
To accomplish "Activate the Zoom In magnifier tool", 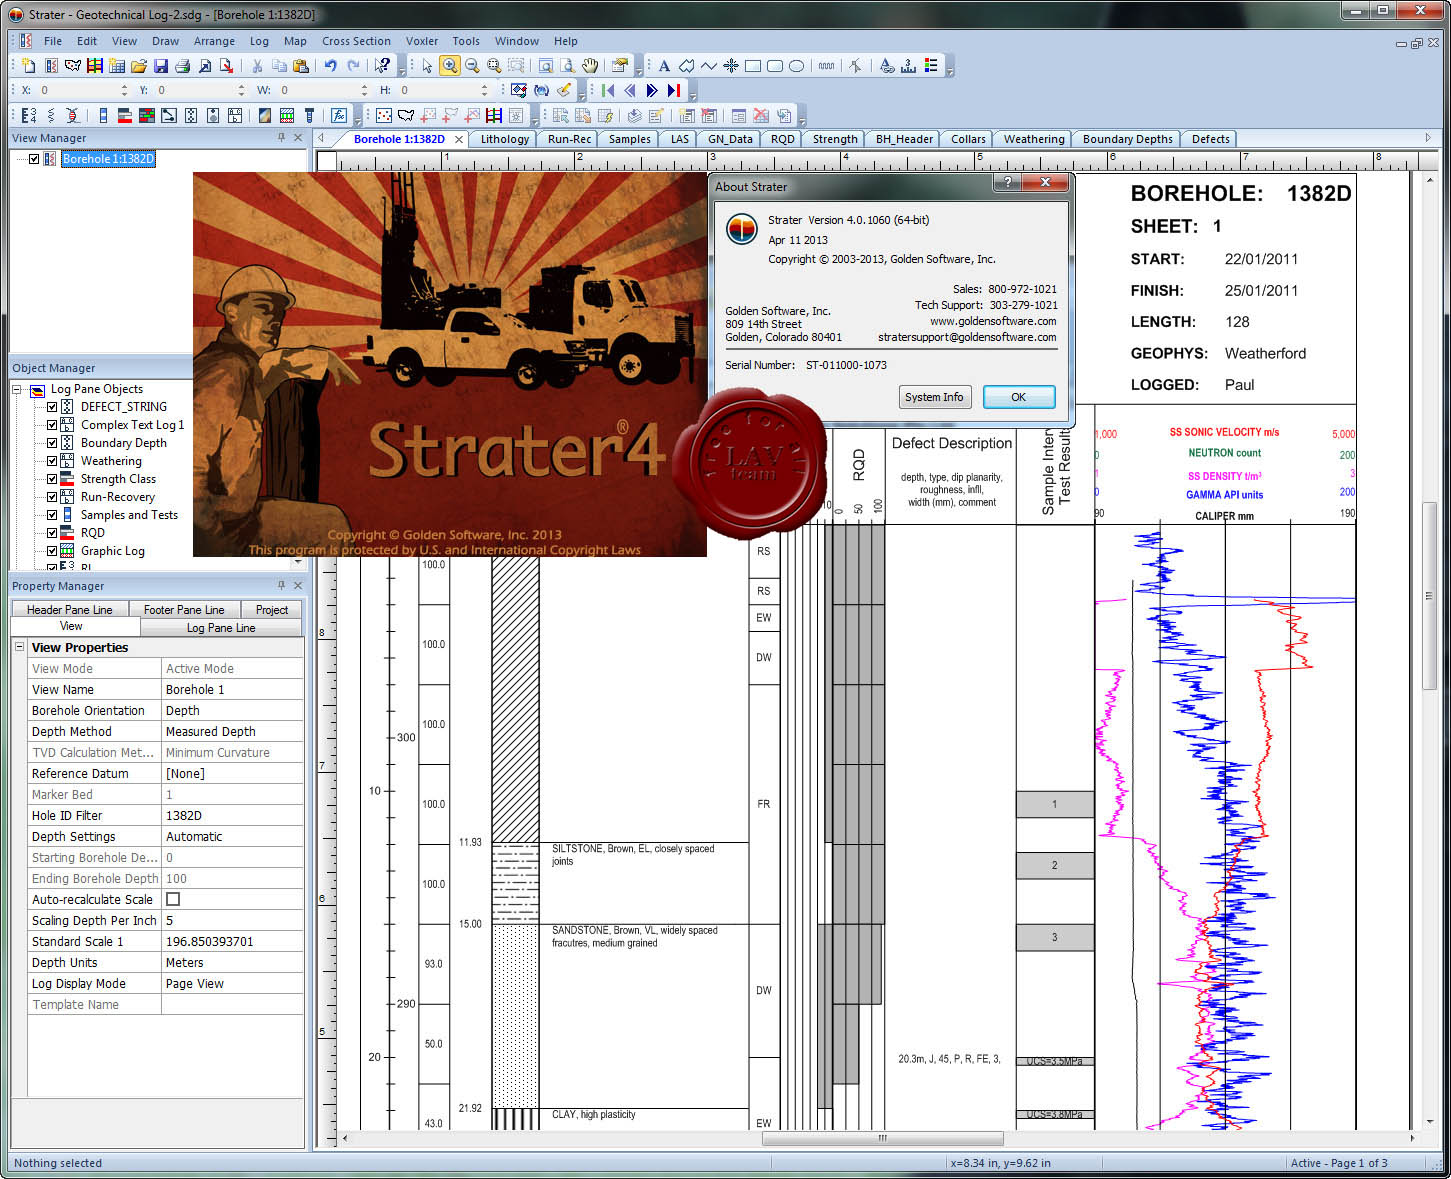I will tap(450, 66).
